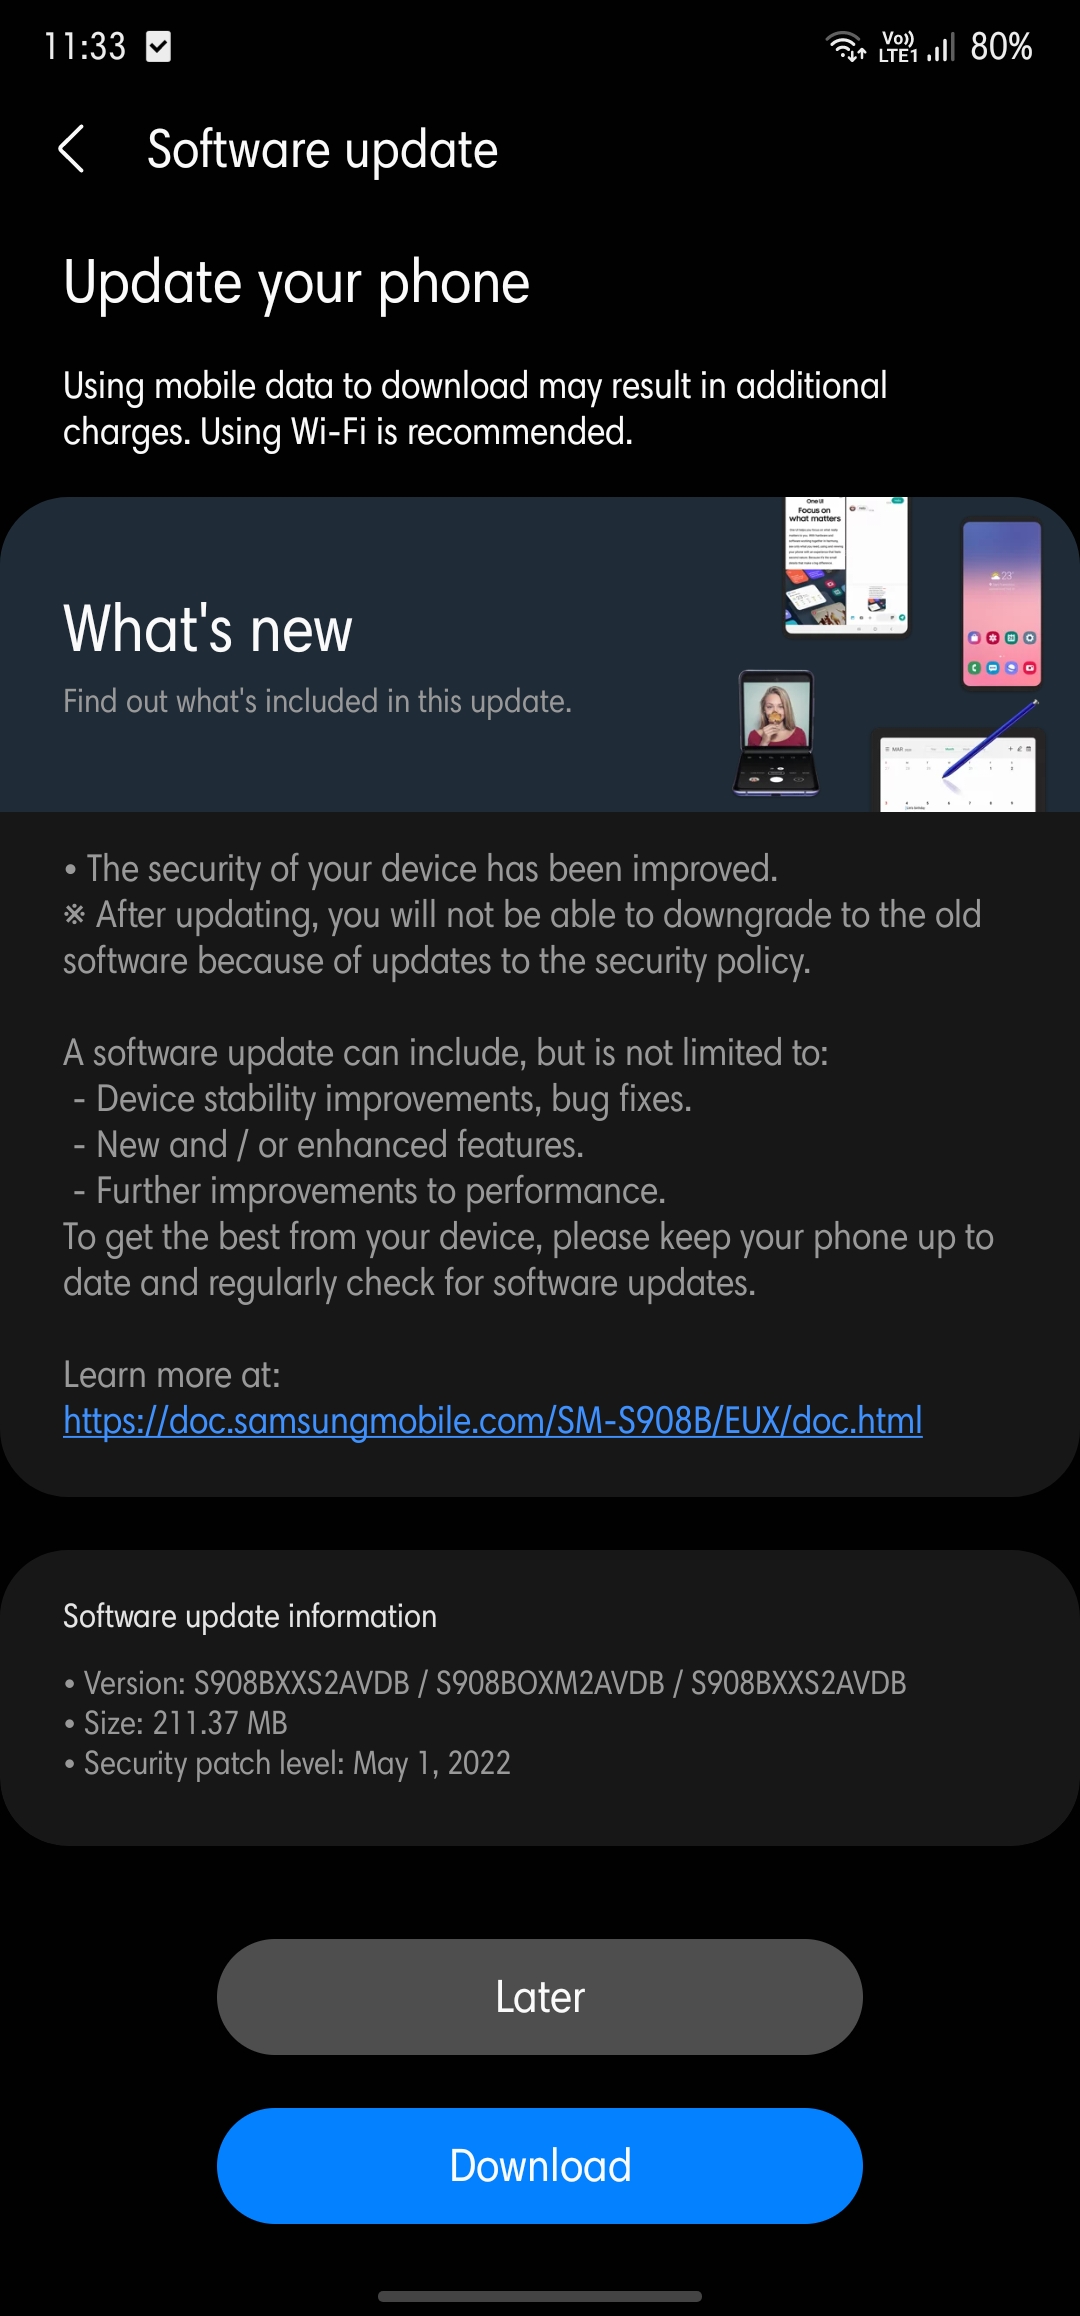
Task: Tap the Software update title
Action: (x=322, y=150)
